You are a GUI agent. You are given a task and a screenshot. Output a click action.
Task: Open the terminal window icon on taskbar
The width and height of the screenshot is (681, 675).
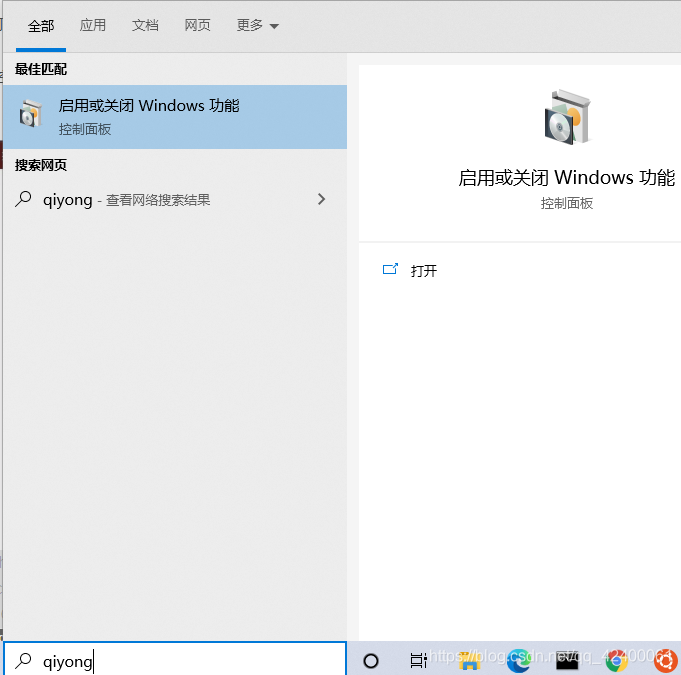tap(567, 661)
